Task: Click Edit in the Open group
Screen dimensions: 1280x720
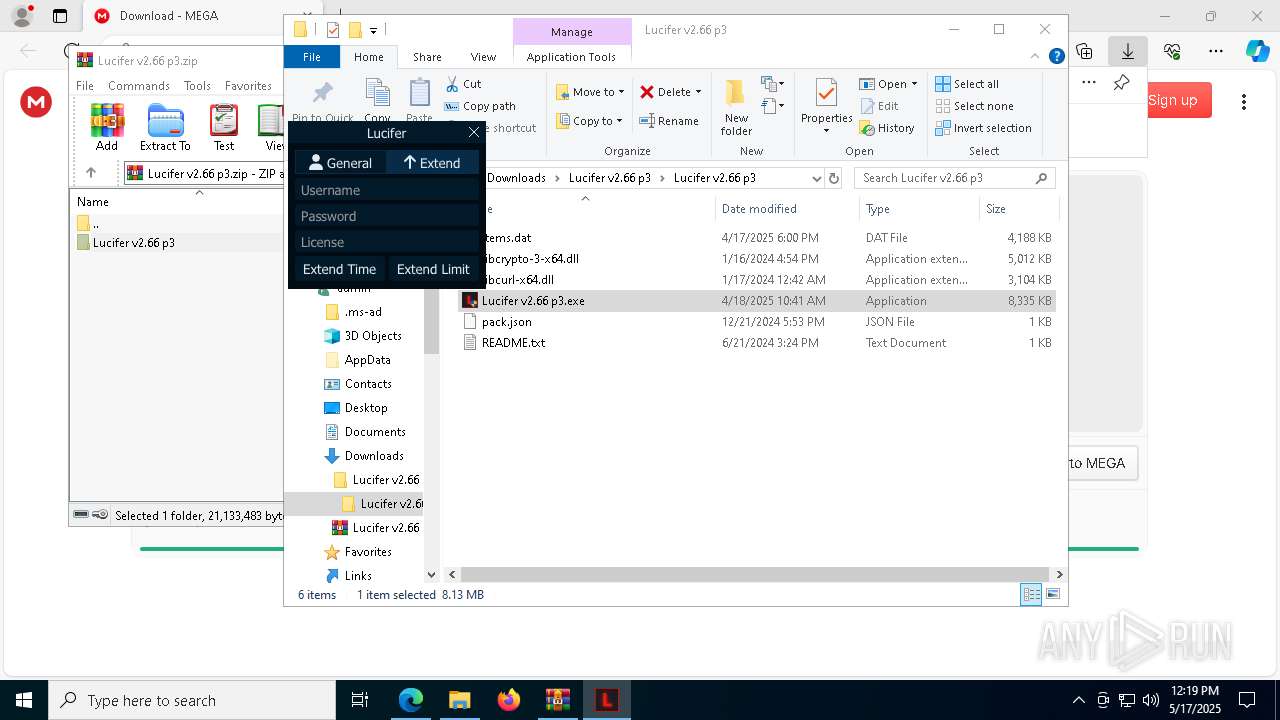Action: click(879, 106)
